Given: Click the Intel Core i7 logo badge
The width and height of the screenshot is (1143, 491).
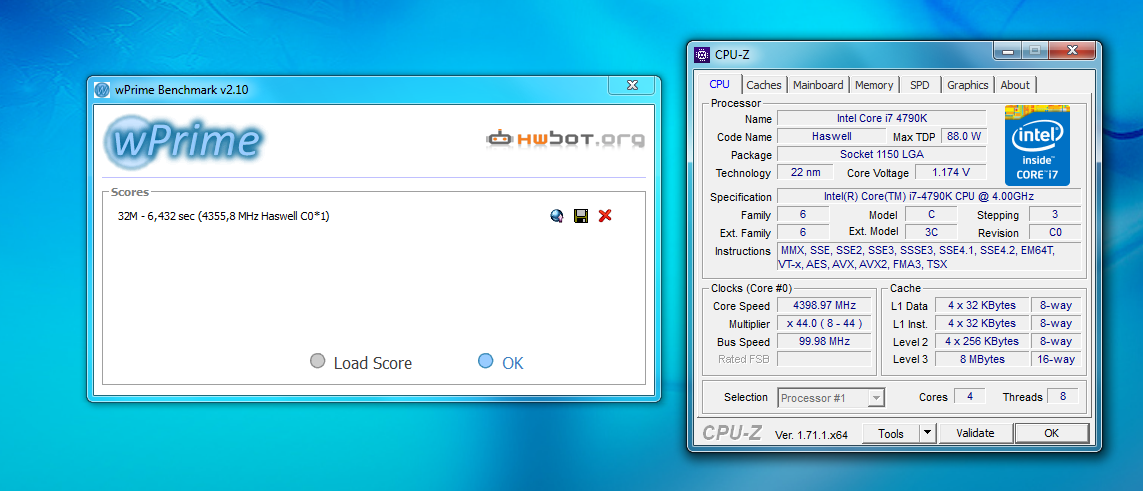Looking at the screenshot, I should click(x=1037, y=144).
